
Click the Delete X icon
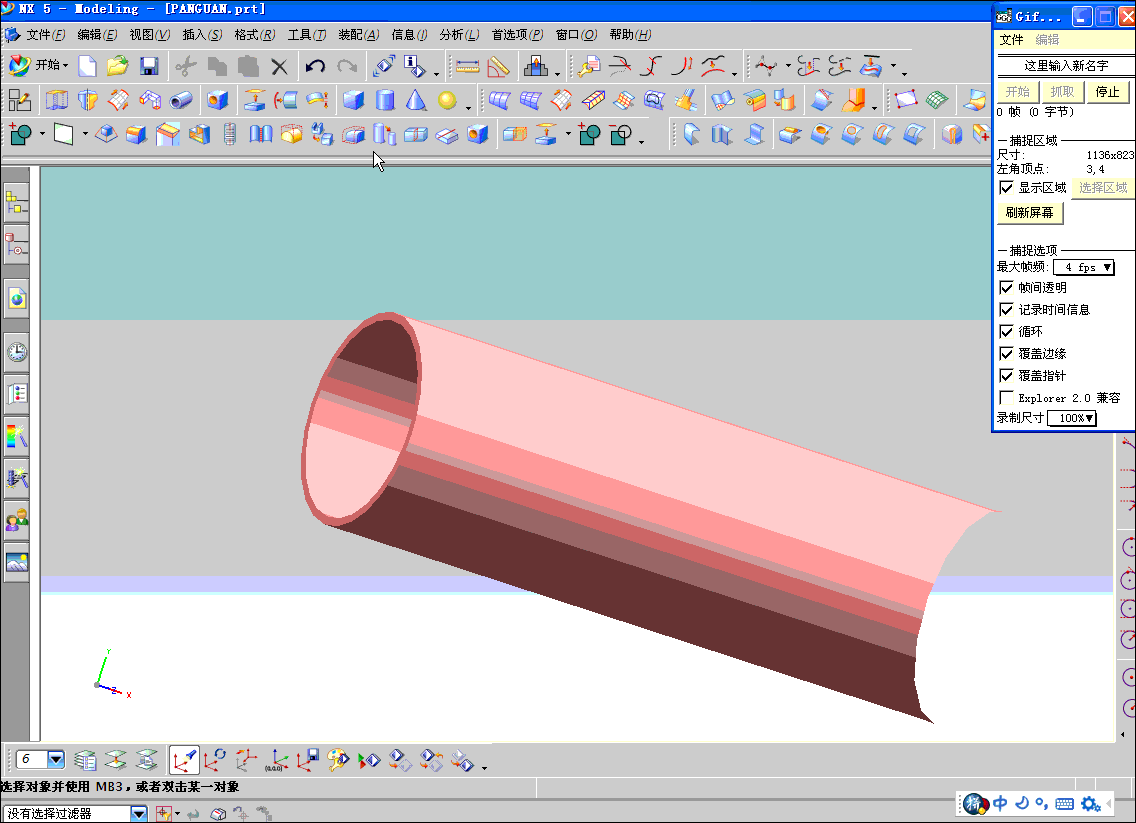tap(279, 67)
